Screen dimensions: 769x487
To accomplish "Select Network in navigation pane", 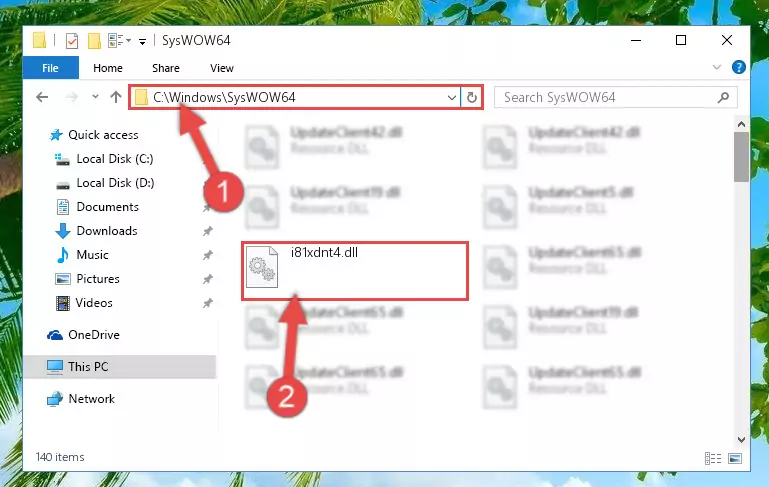I will click(91, 399).
